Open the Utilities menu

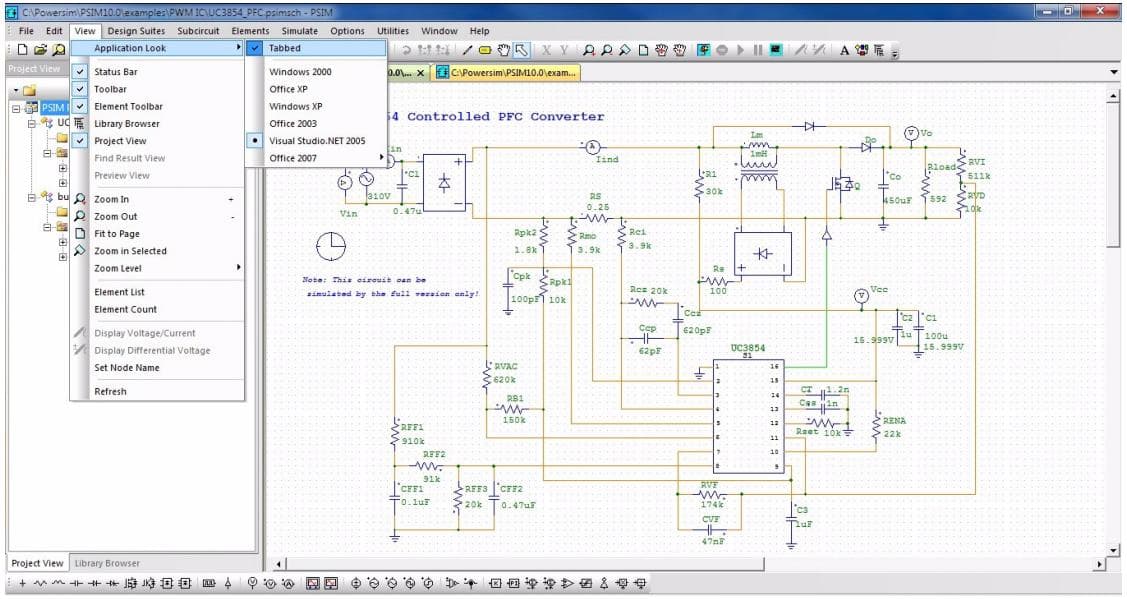pyautogui.click(x=393, y=31)
